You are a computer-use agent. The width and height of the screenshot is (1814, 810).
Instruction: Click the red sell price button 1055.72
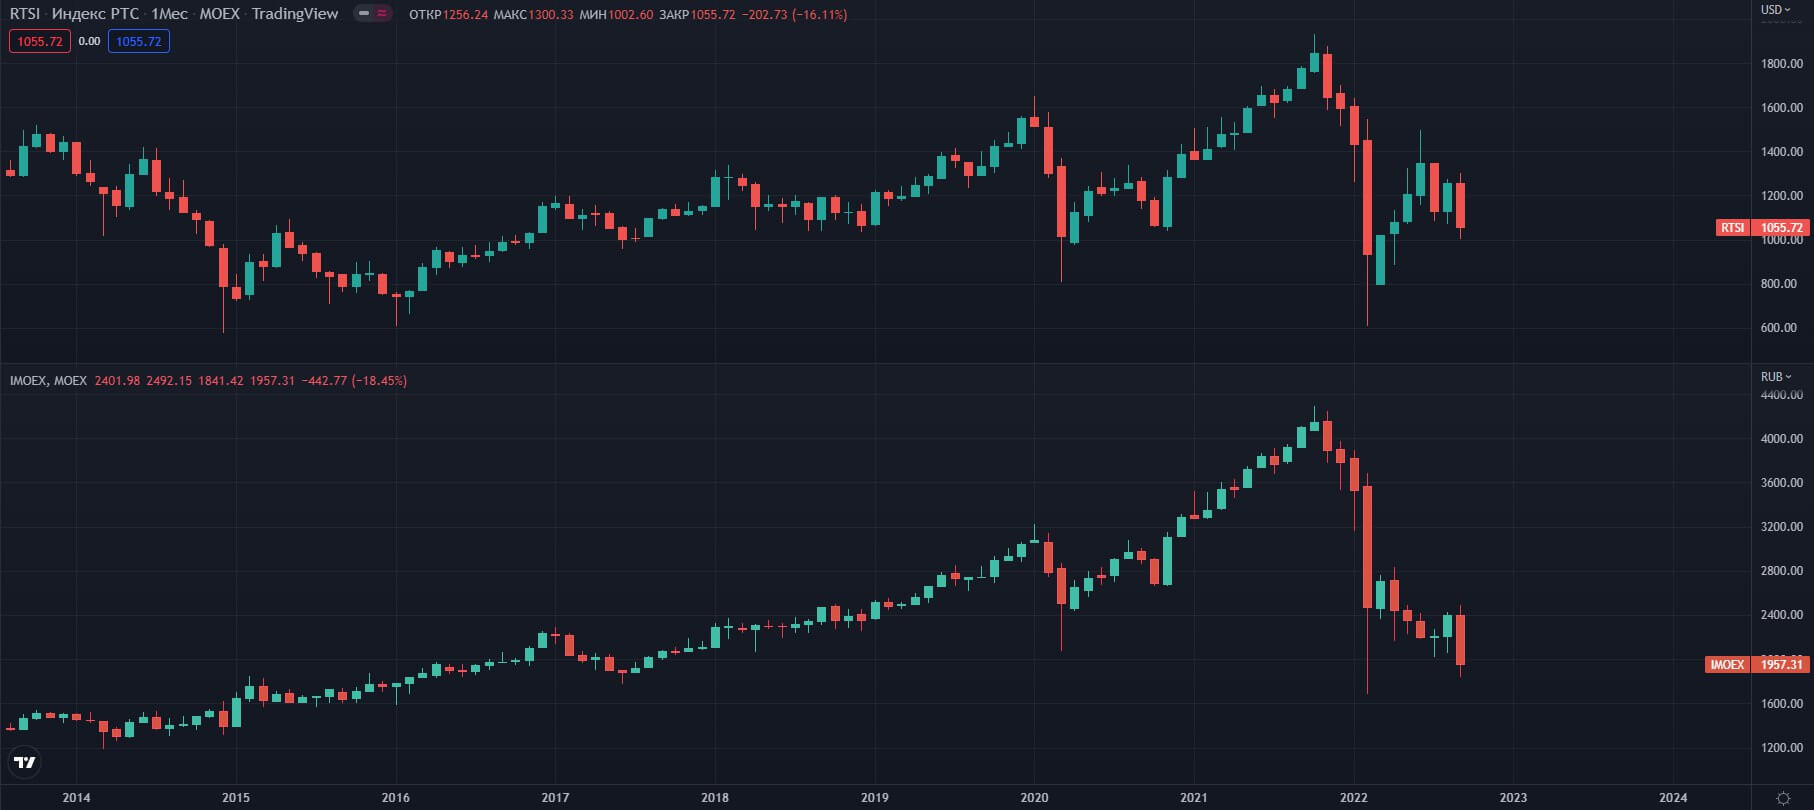click(40, 41)
